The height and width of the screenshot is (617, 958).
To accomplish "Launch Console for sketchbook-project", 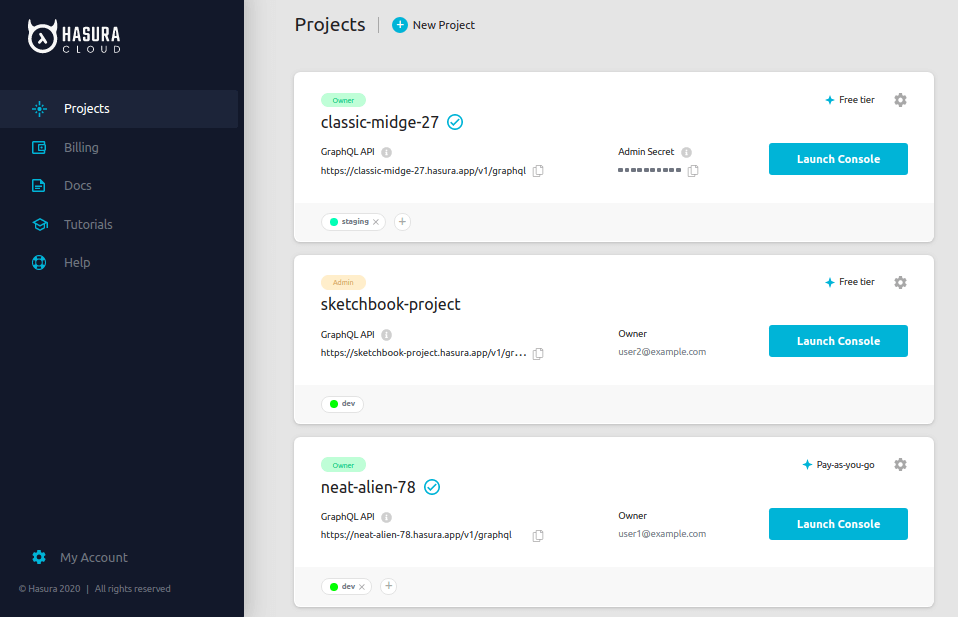I will point(838,340).
